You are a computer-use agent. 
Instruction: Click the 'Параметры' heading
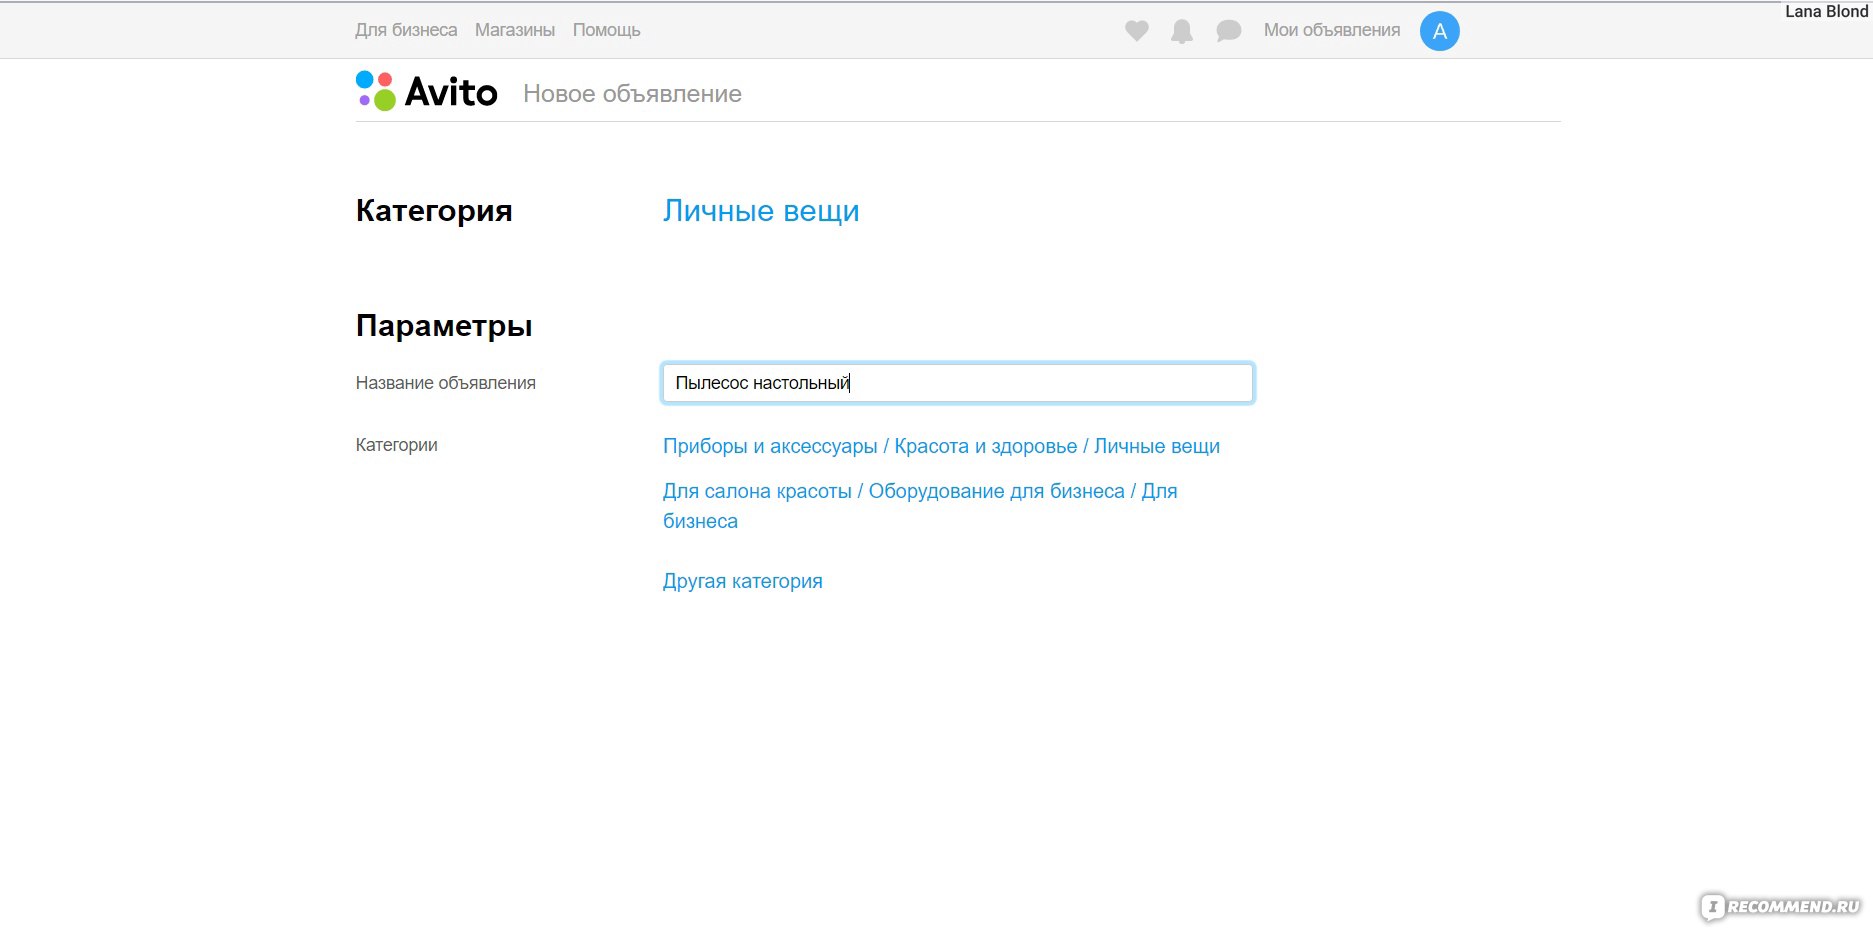pyautogui.click(x=444, y=326)
